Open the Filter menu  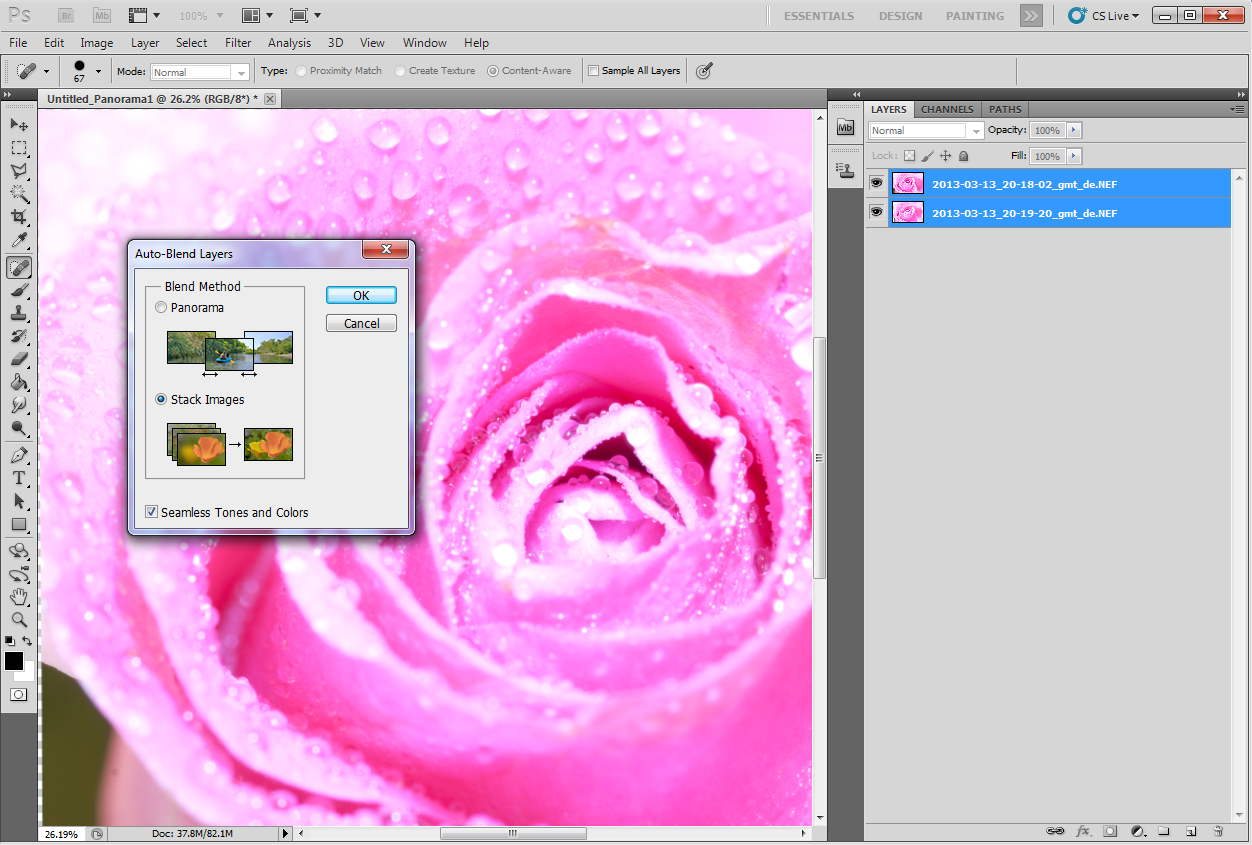(x=238, y=43)
